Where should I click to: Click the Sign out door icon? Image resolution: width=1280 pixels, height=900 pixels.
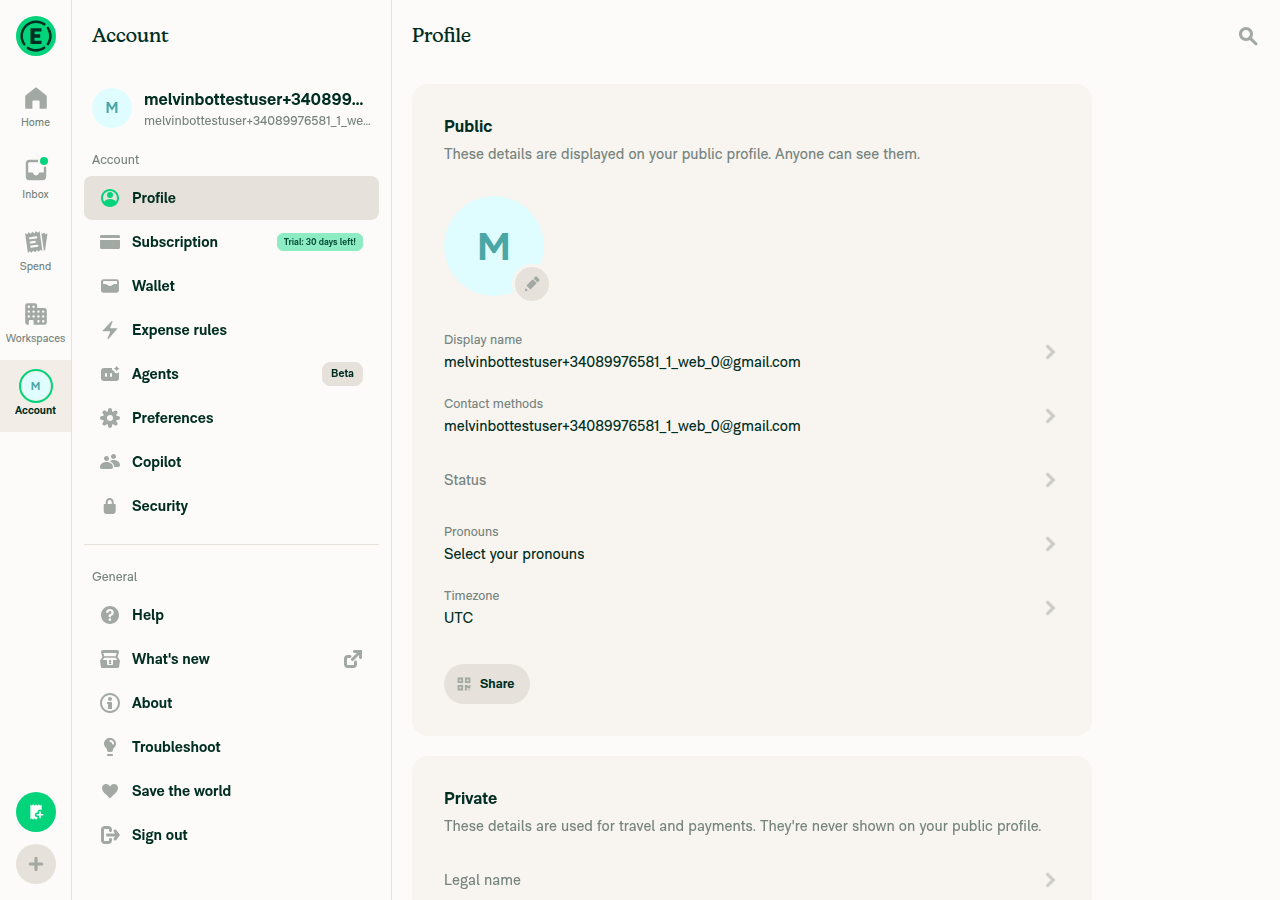[x=111, y=835]
